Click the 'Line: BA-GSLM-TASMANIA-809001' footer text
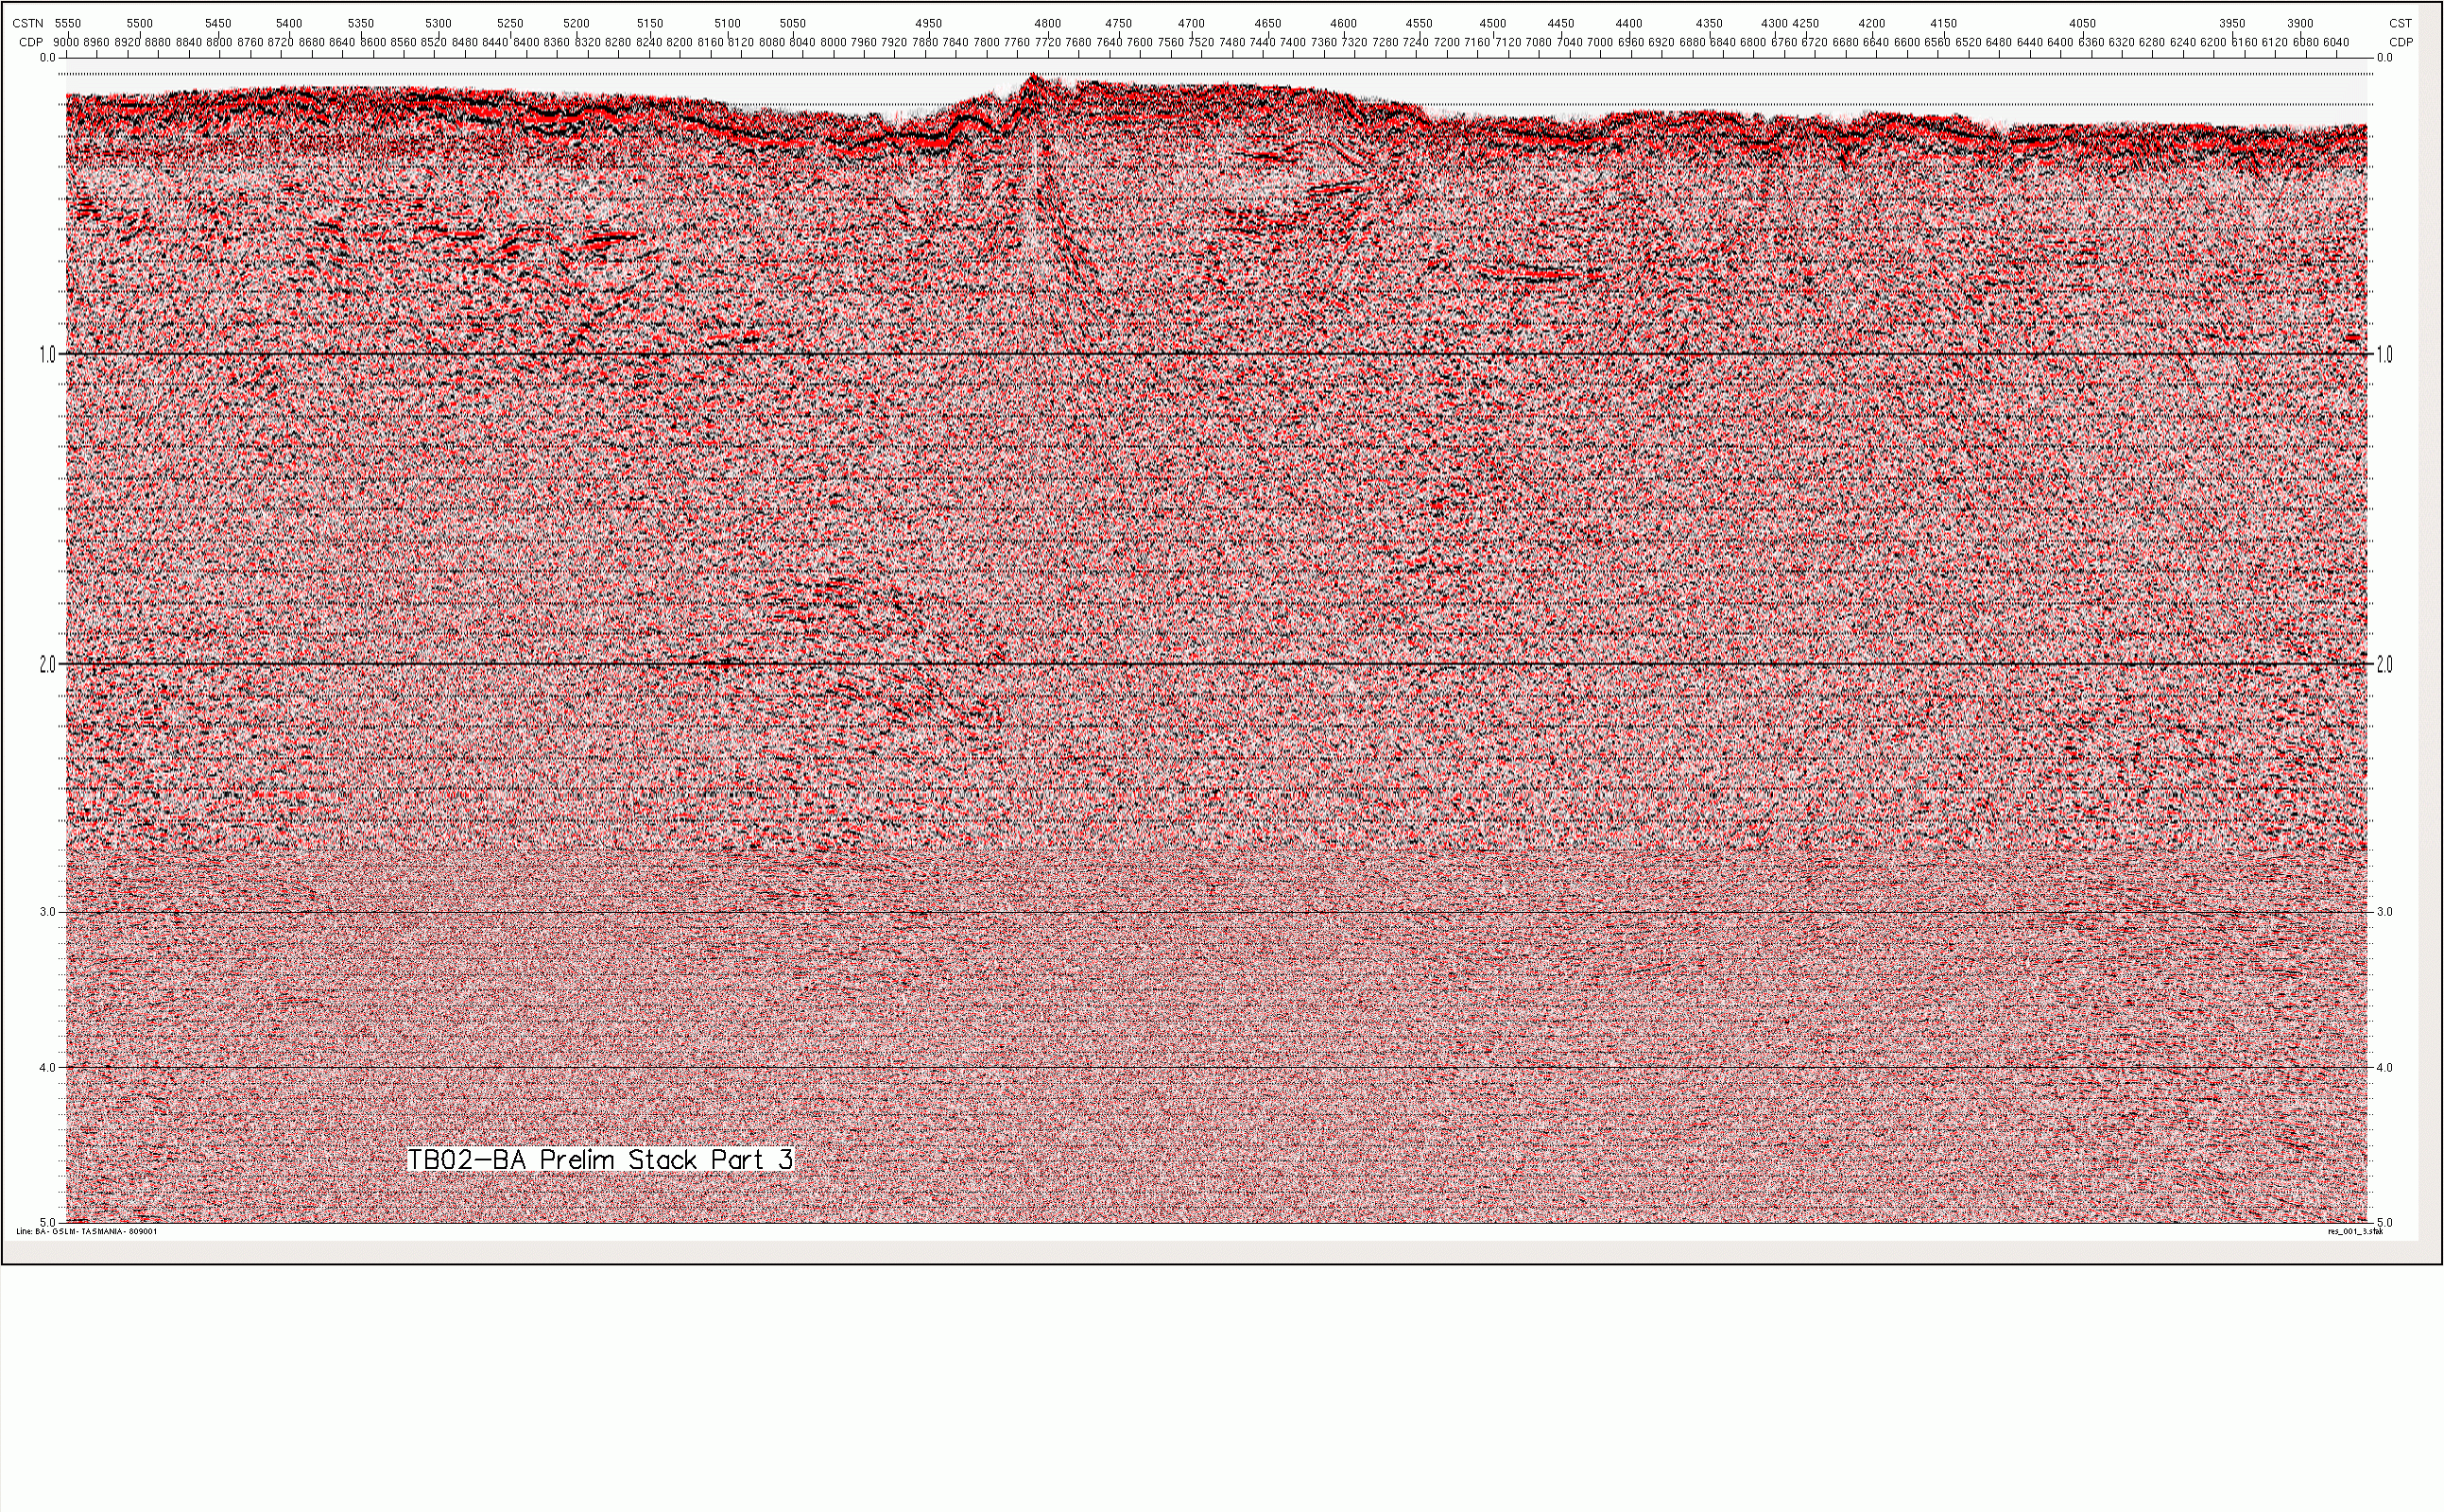This screenshot has width=2444, height=1512. click(87, 1232)
